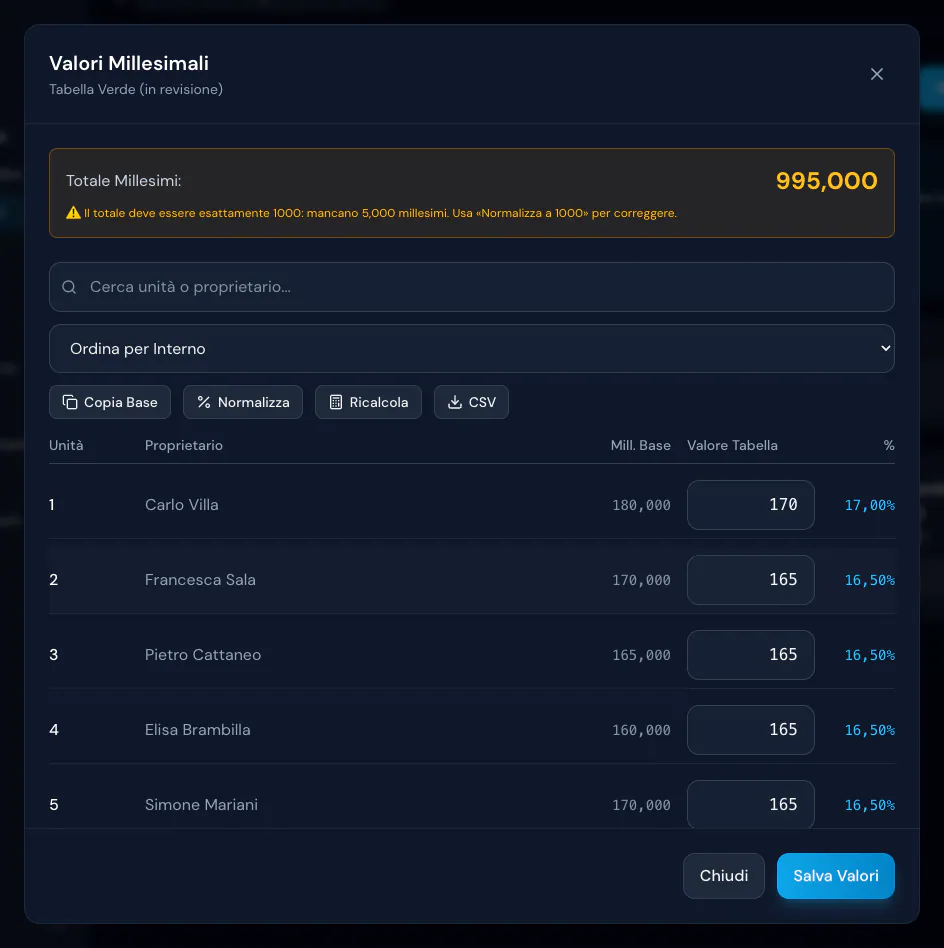
Task: Click the Copia Base copy icon
Action: tap(70, 402)
